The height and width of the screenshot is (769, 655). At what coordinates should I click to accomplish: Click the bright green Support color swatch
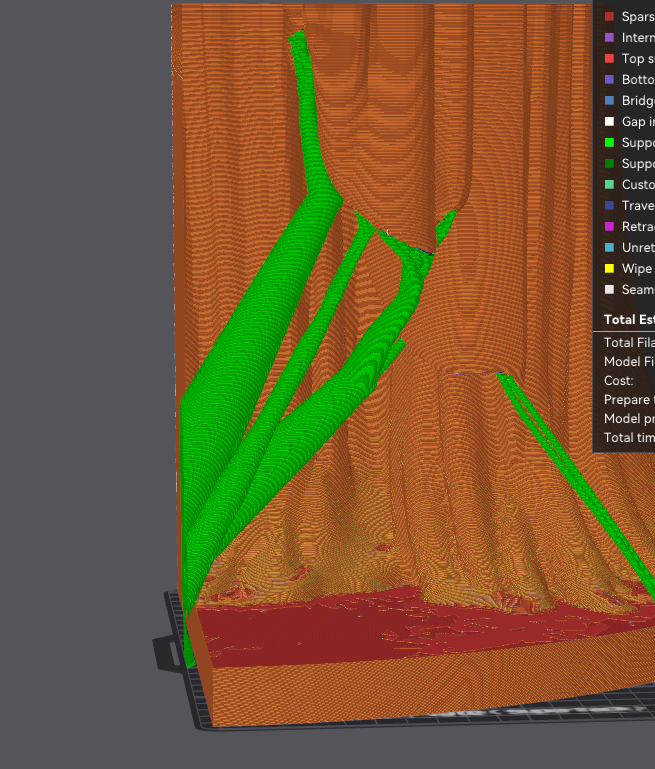click(x=609, y=143)
